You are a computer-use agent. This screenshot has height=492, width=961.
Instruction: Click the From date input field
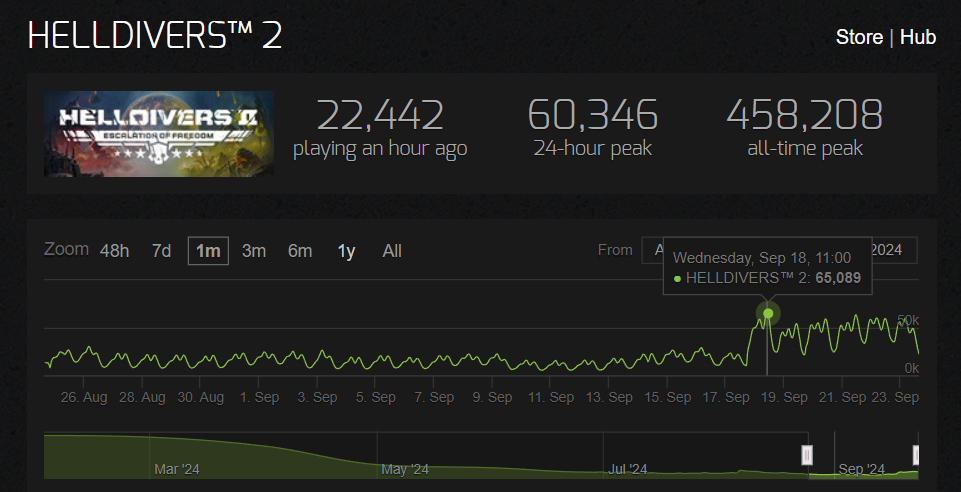653,250
